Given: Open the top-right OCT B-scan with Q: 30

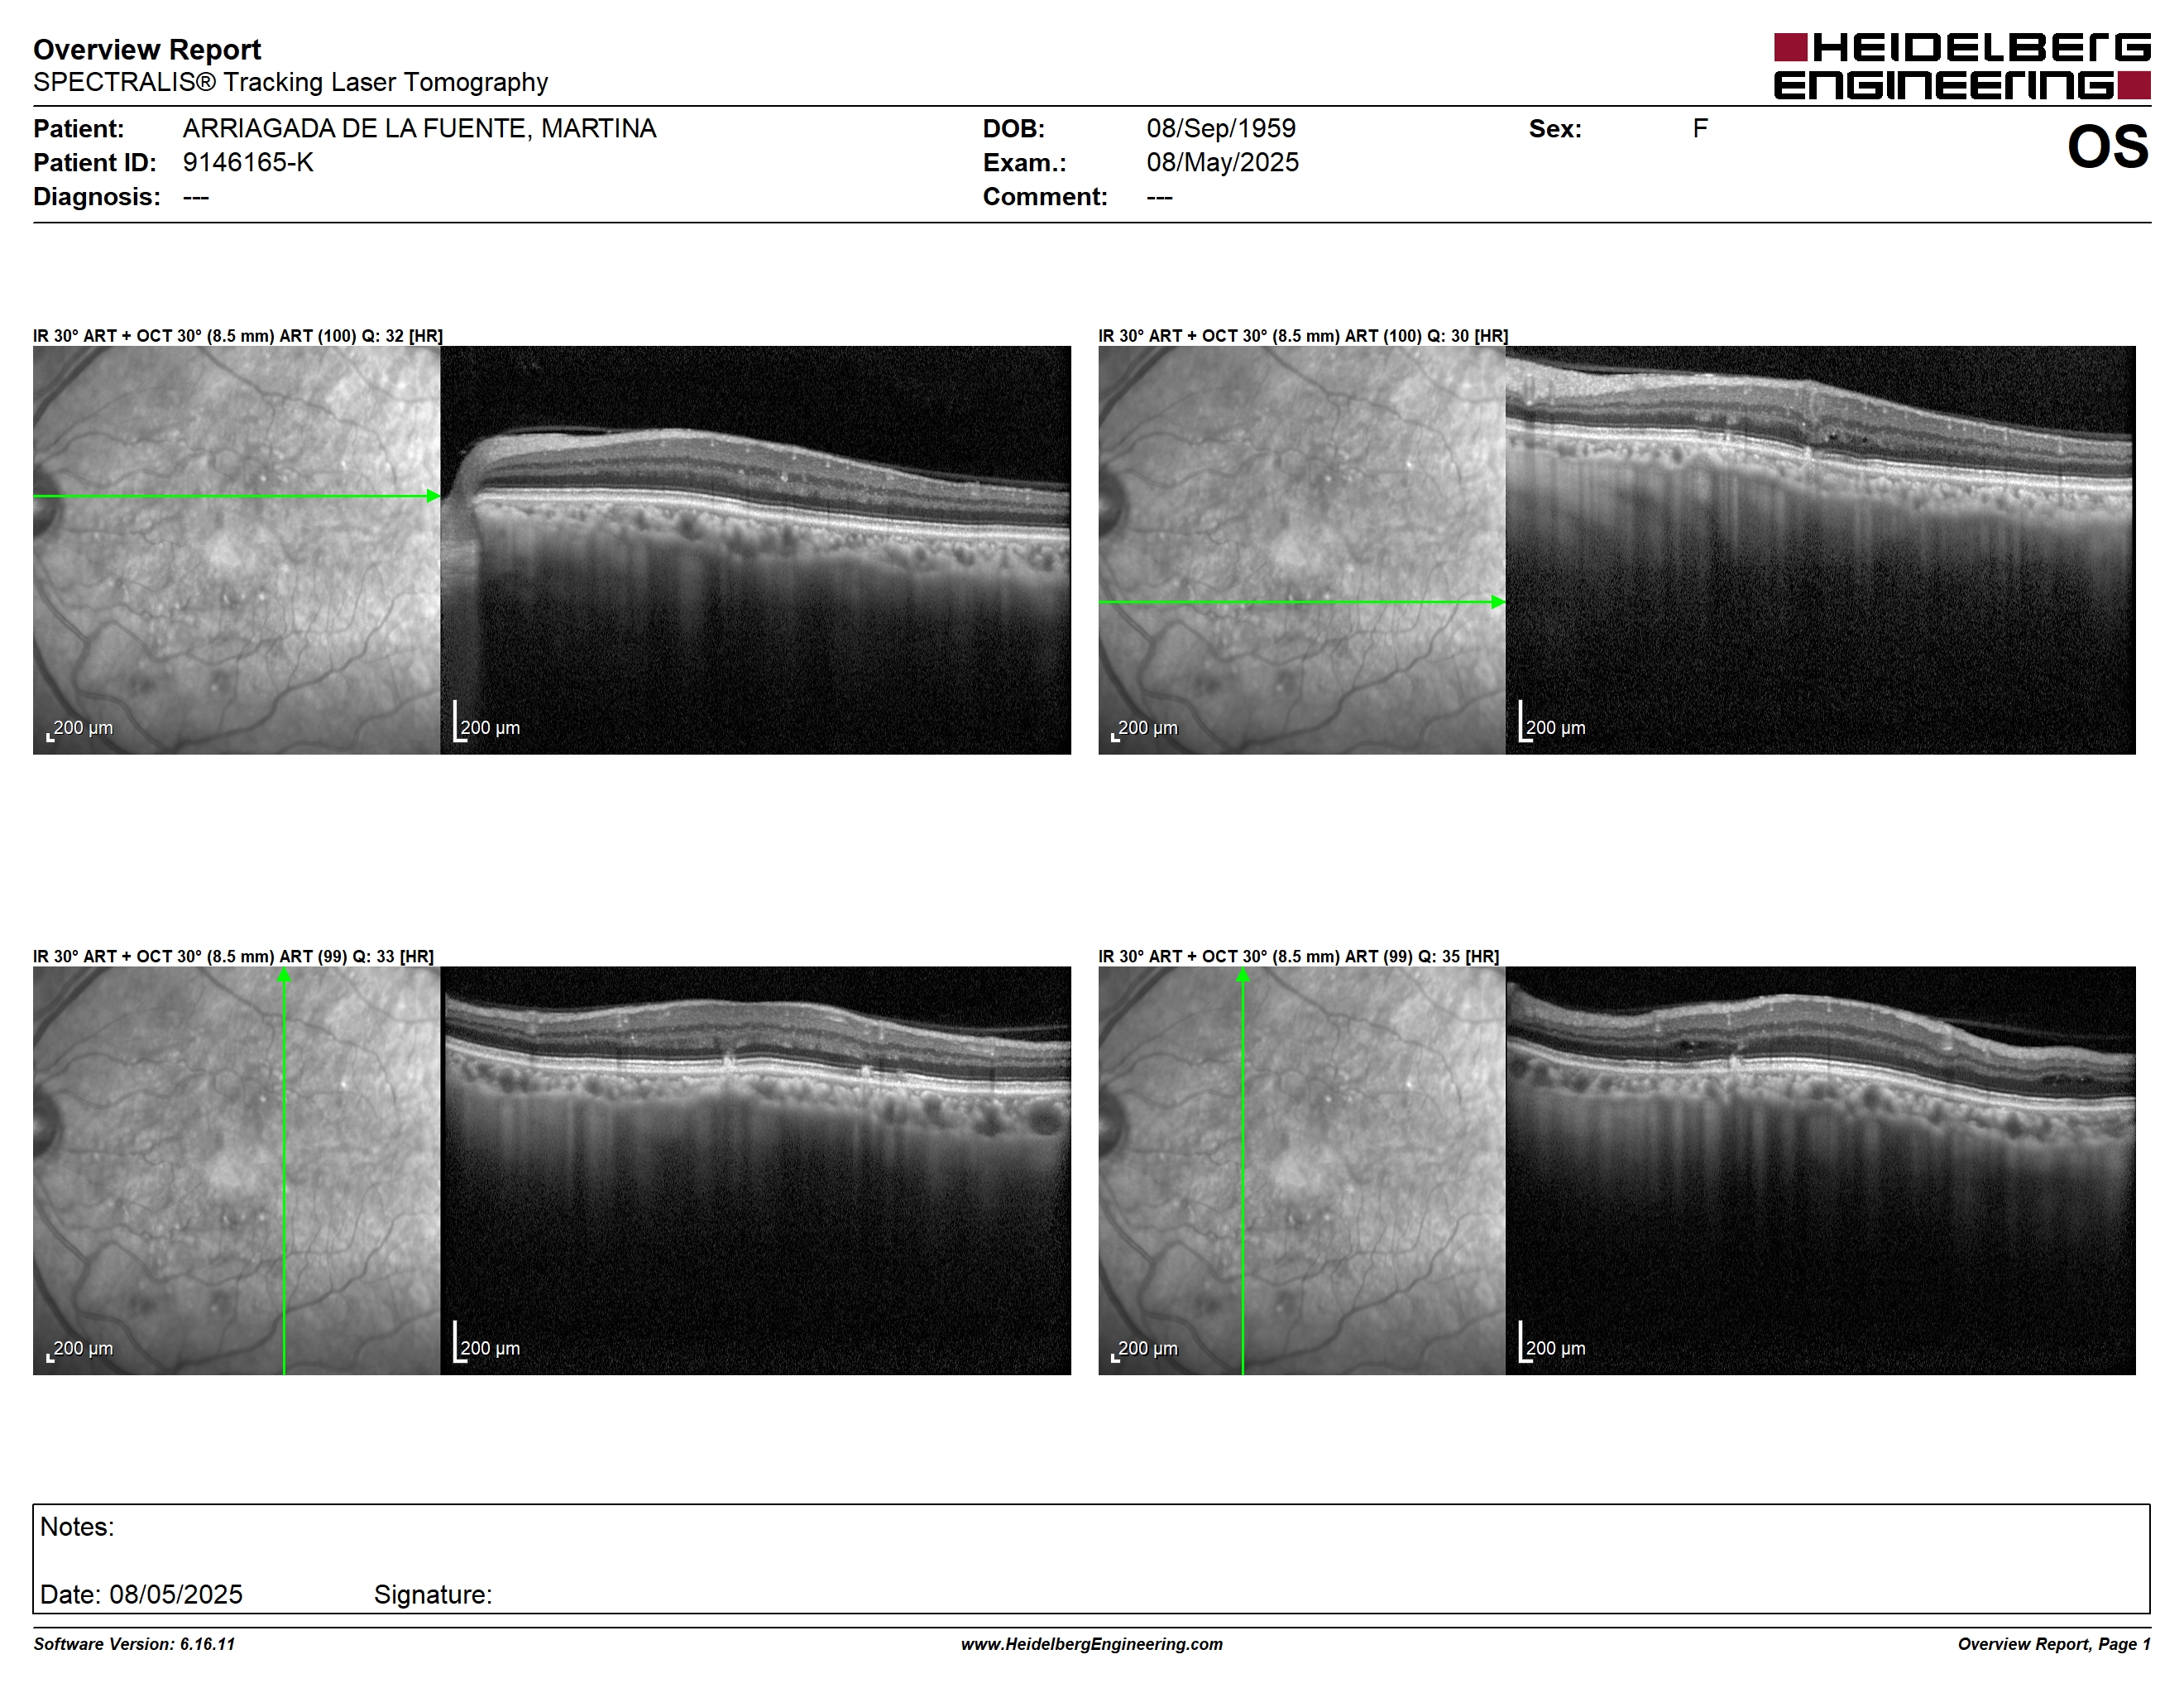Looking at the screenshot, I should pos(1820,550).
